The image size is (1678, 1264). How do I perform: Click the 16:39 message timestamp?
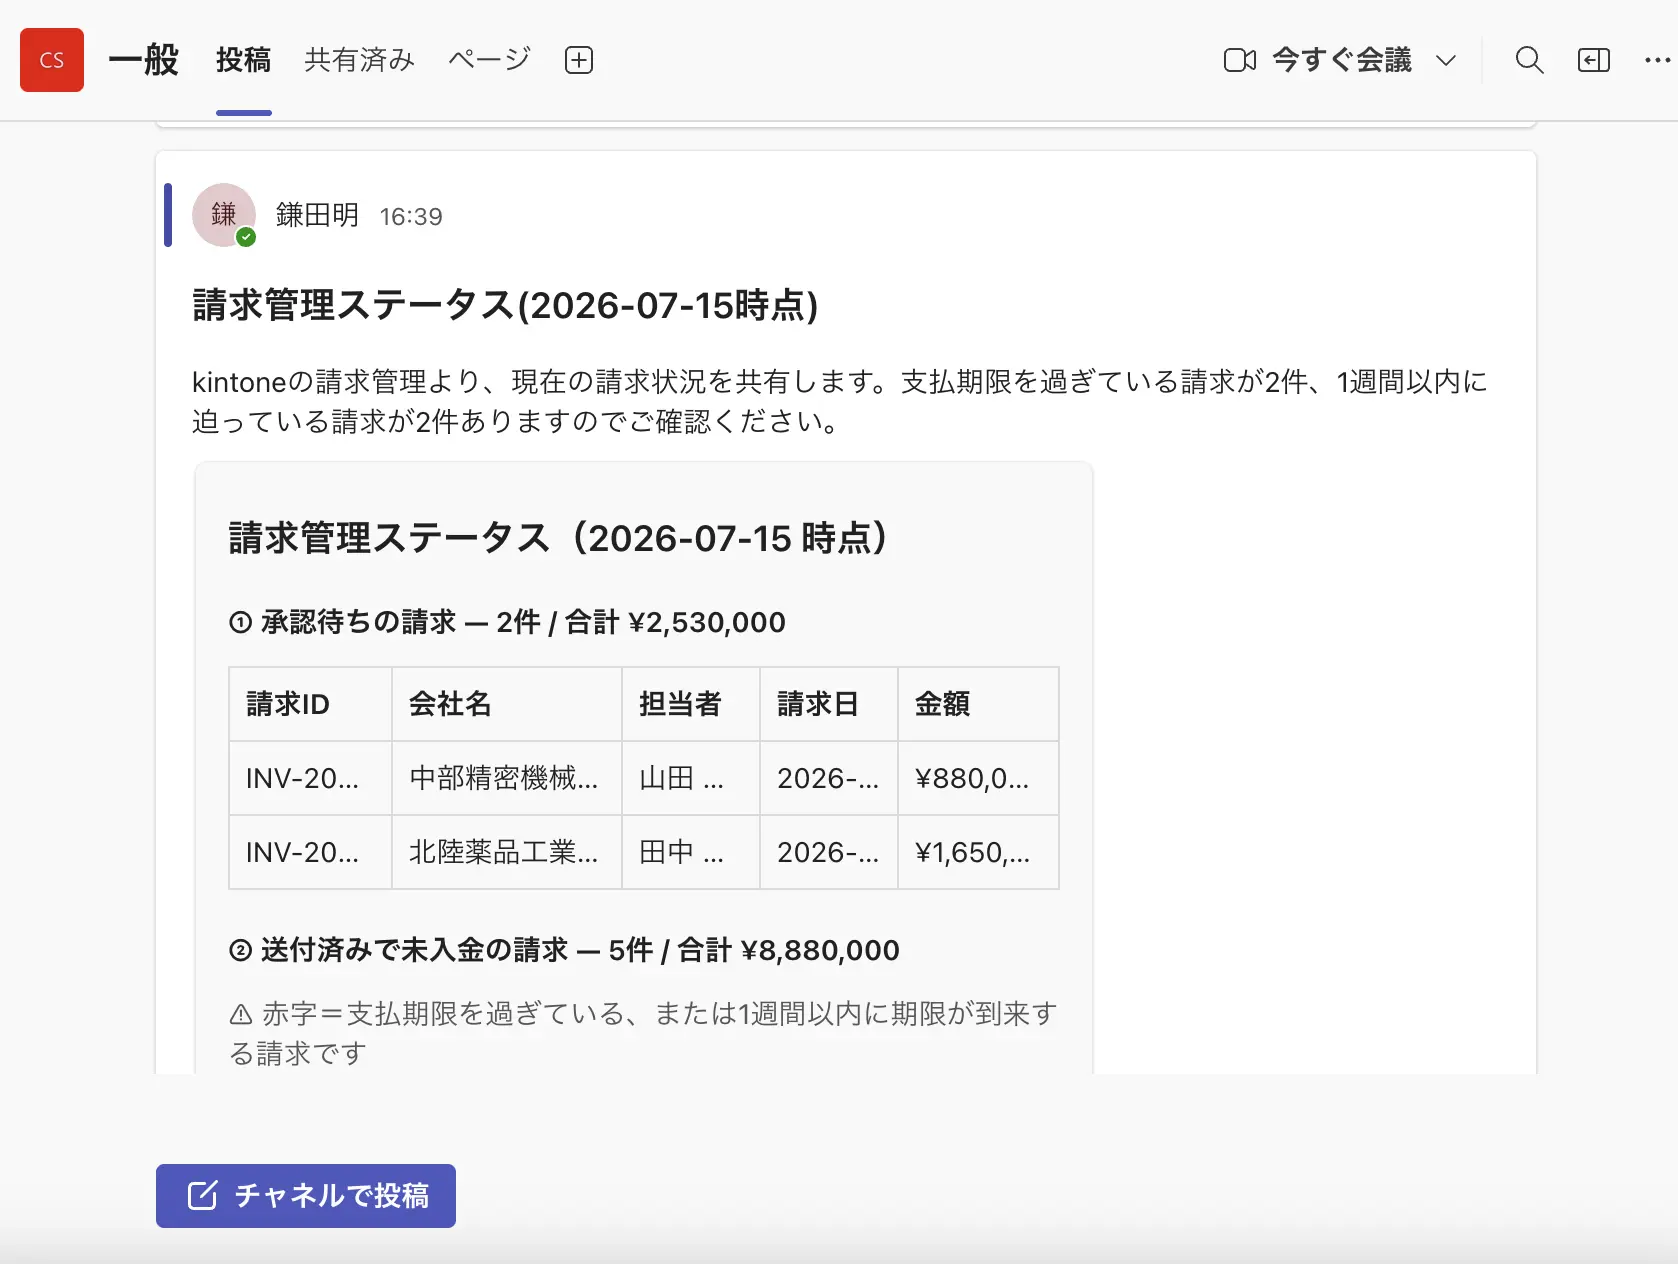click(x=411, y=216)
